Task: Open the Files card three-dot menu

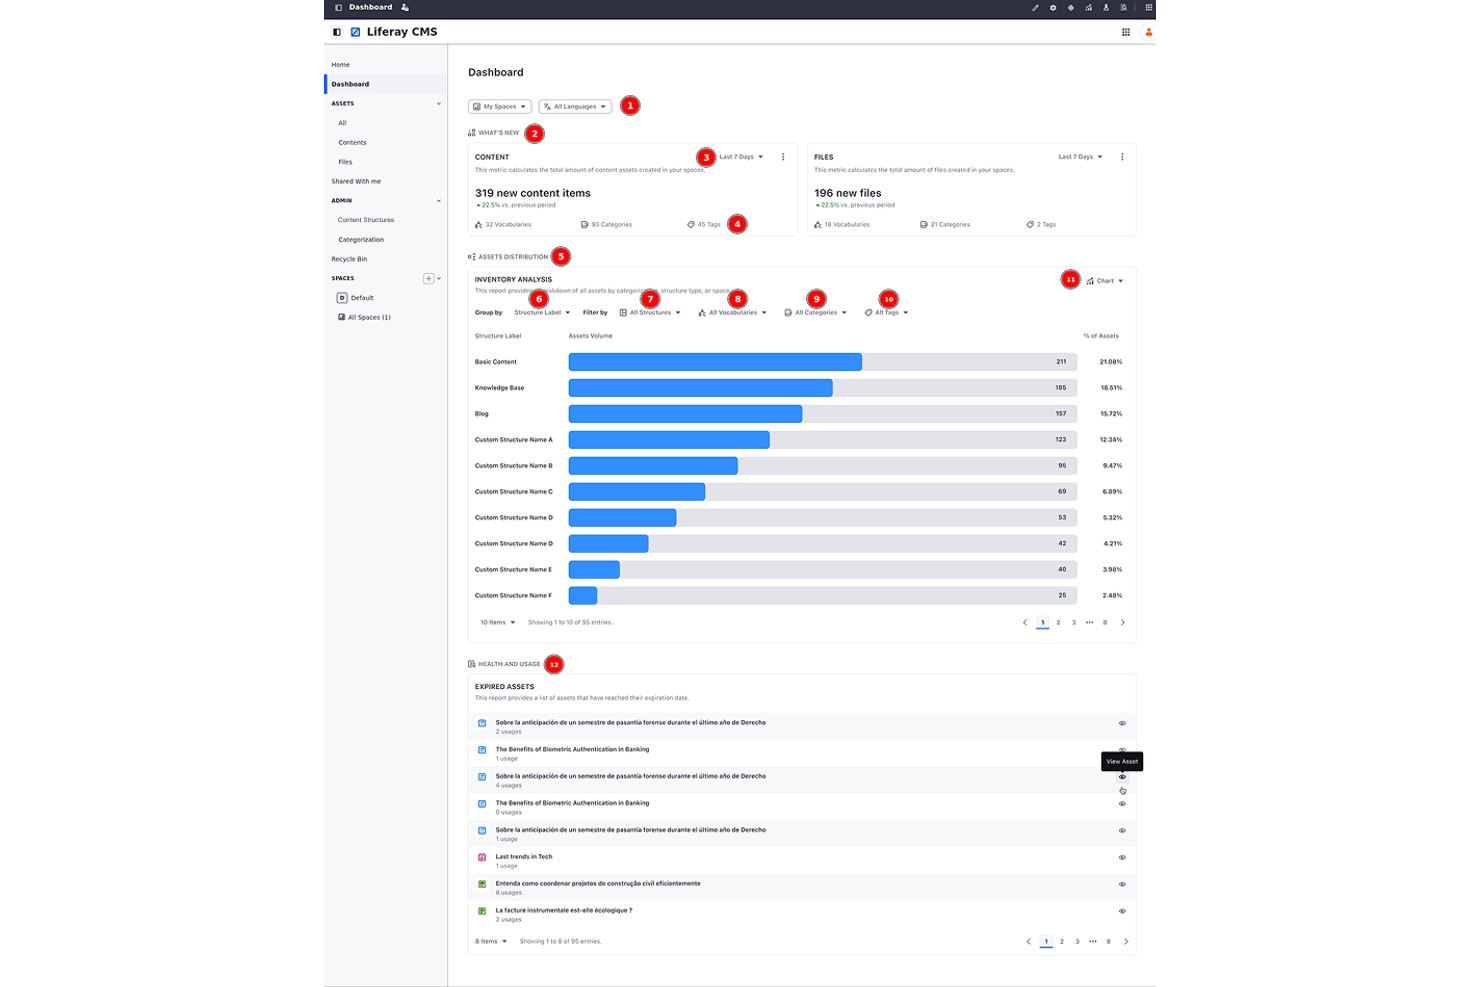Action: click(1122, 157)
